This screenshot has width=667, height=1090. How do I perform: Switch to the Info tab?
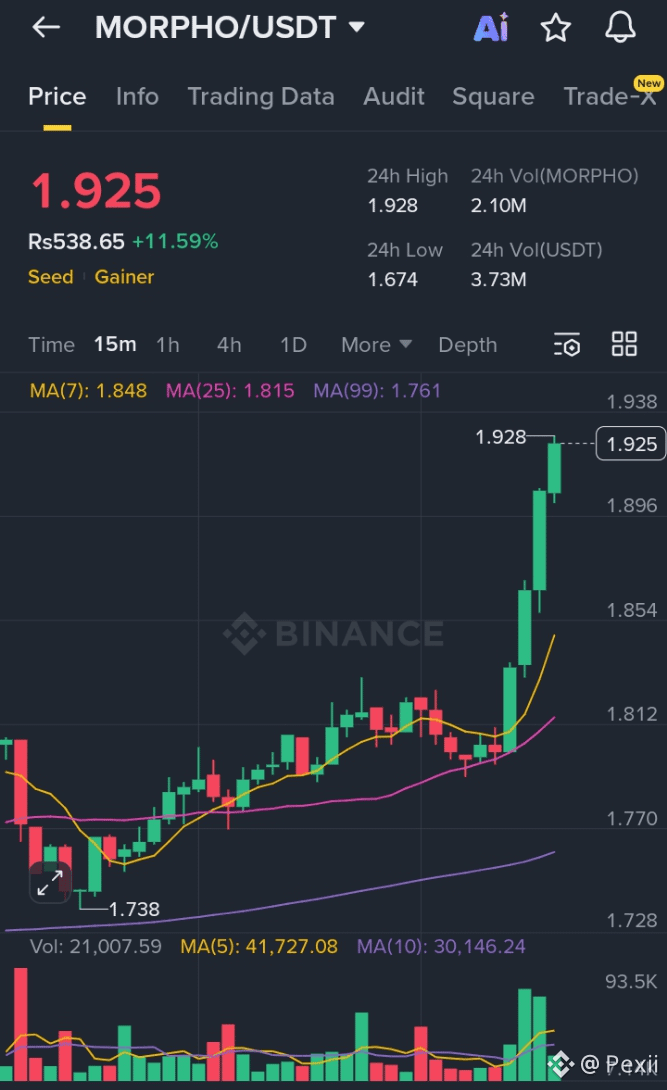pyautogui.click(x=137, y=97)
